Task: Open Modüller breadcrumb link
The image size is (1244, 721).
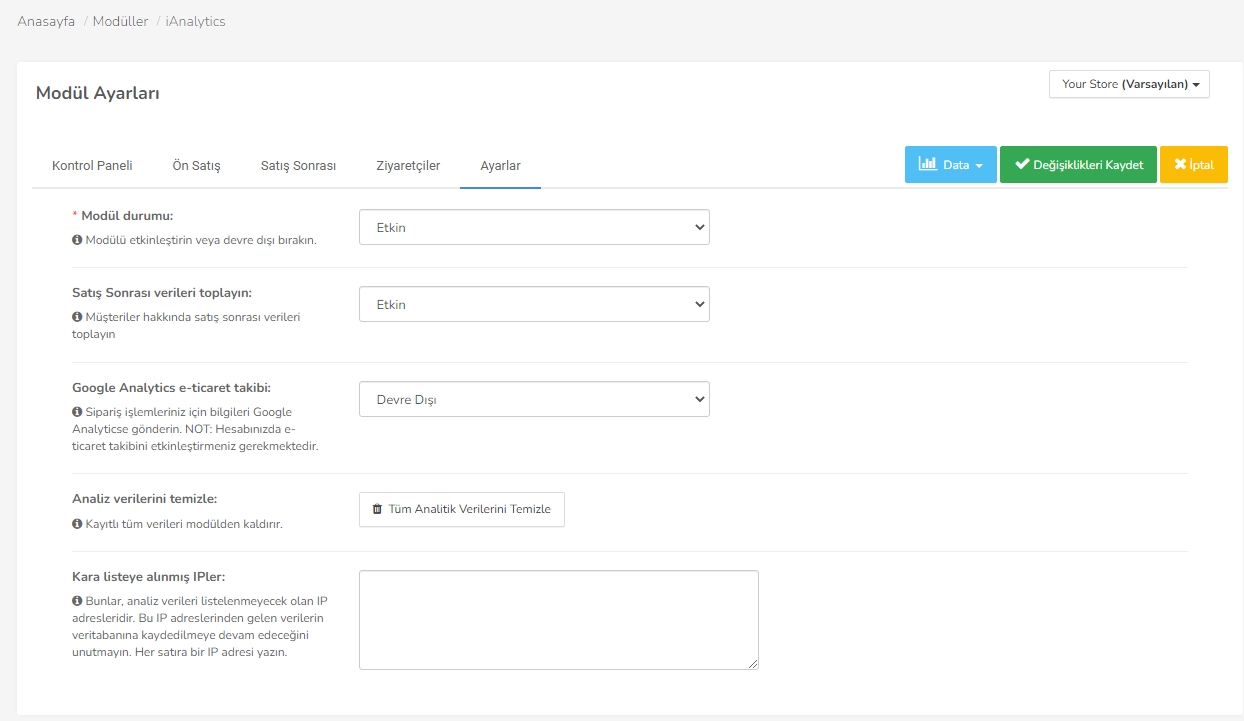Action: (x=120, y=21)
